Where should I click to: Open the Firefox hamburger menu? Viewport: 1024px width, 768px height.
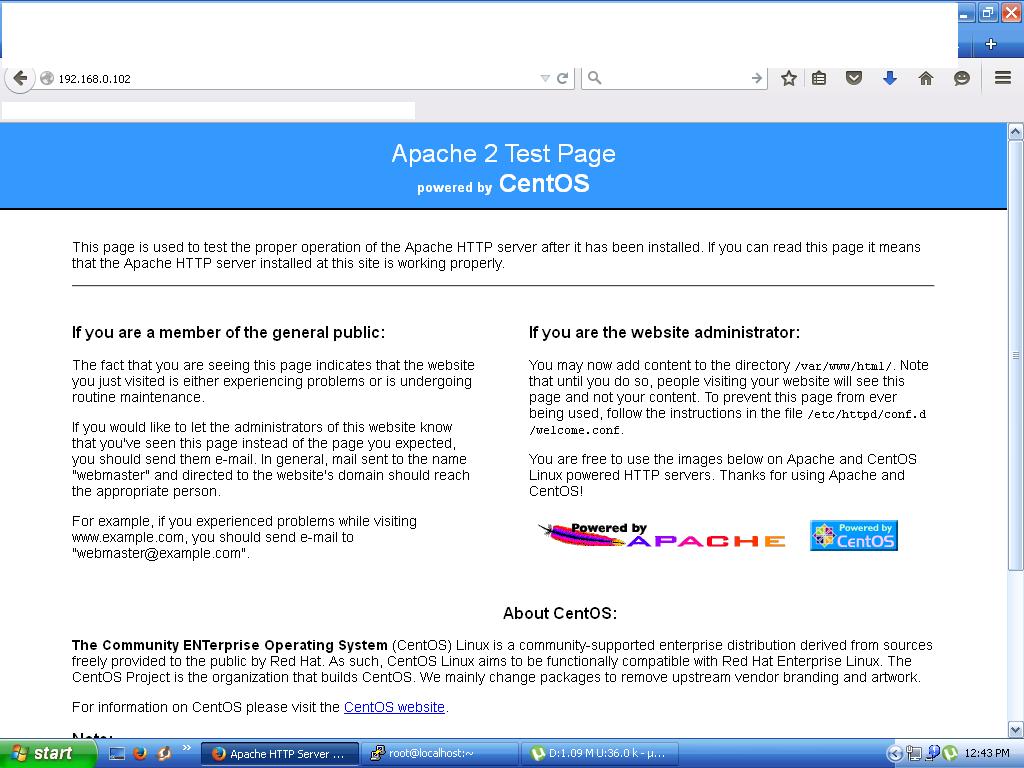(x=1003, y=78)
